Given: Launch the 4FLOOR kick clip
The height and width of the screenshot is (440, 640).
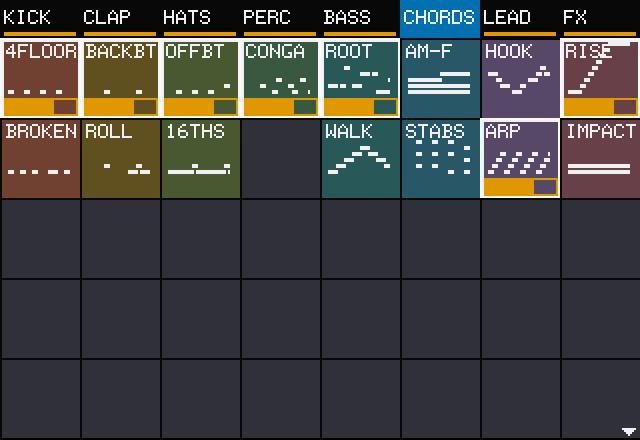Looking at the screenshot, I should point(40,78).
